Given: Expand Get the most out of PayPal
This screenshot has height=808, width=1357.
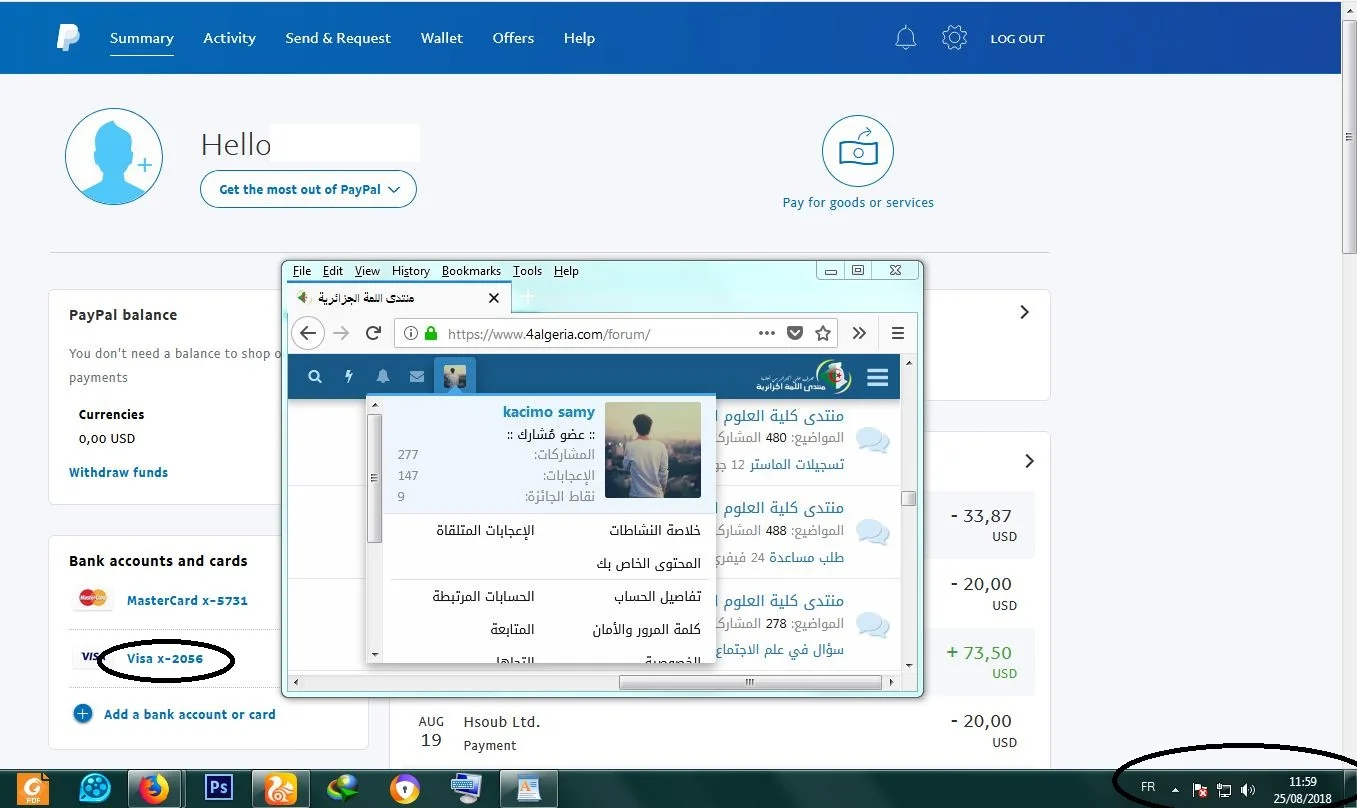Looking at the screenshot, I should [x=308, y=189].
